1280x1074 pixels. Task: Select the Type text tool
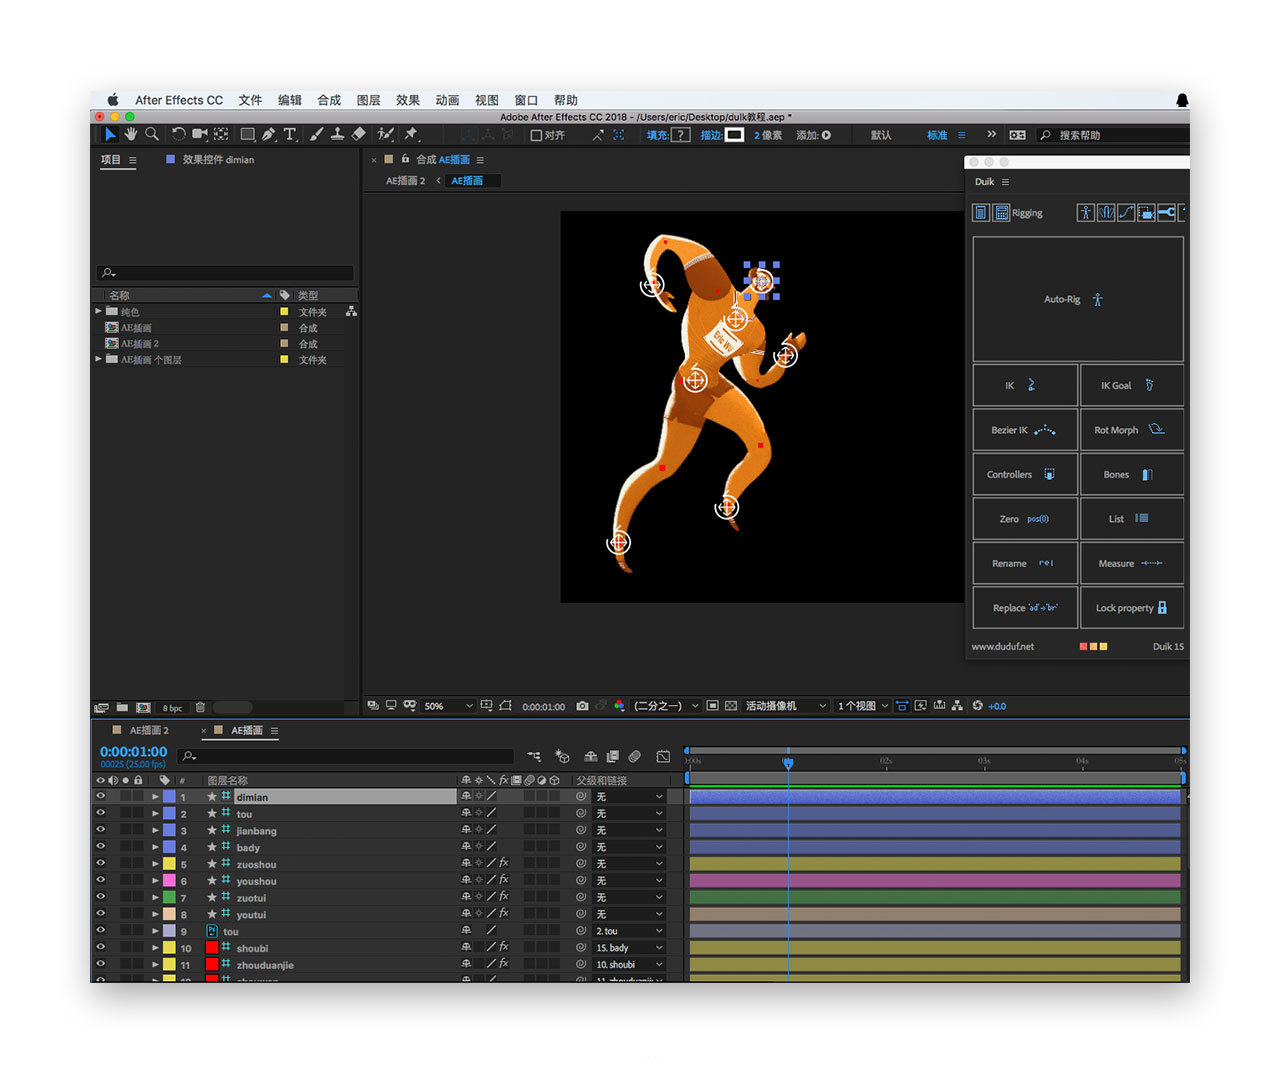pyautogui.click(x=290, y=134)
